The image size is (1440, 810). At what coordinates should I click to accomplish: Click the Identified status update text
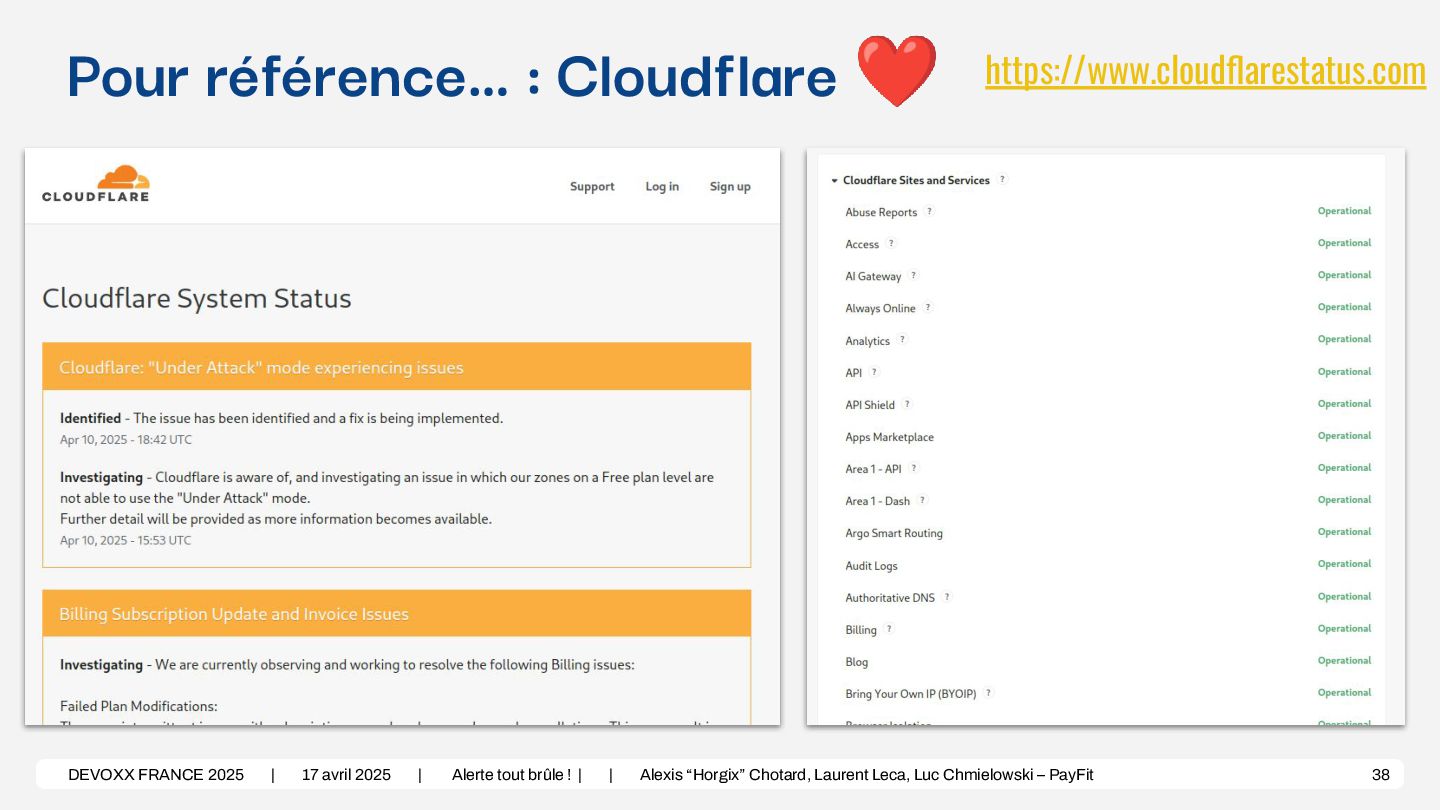click(x=282, y=418)
